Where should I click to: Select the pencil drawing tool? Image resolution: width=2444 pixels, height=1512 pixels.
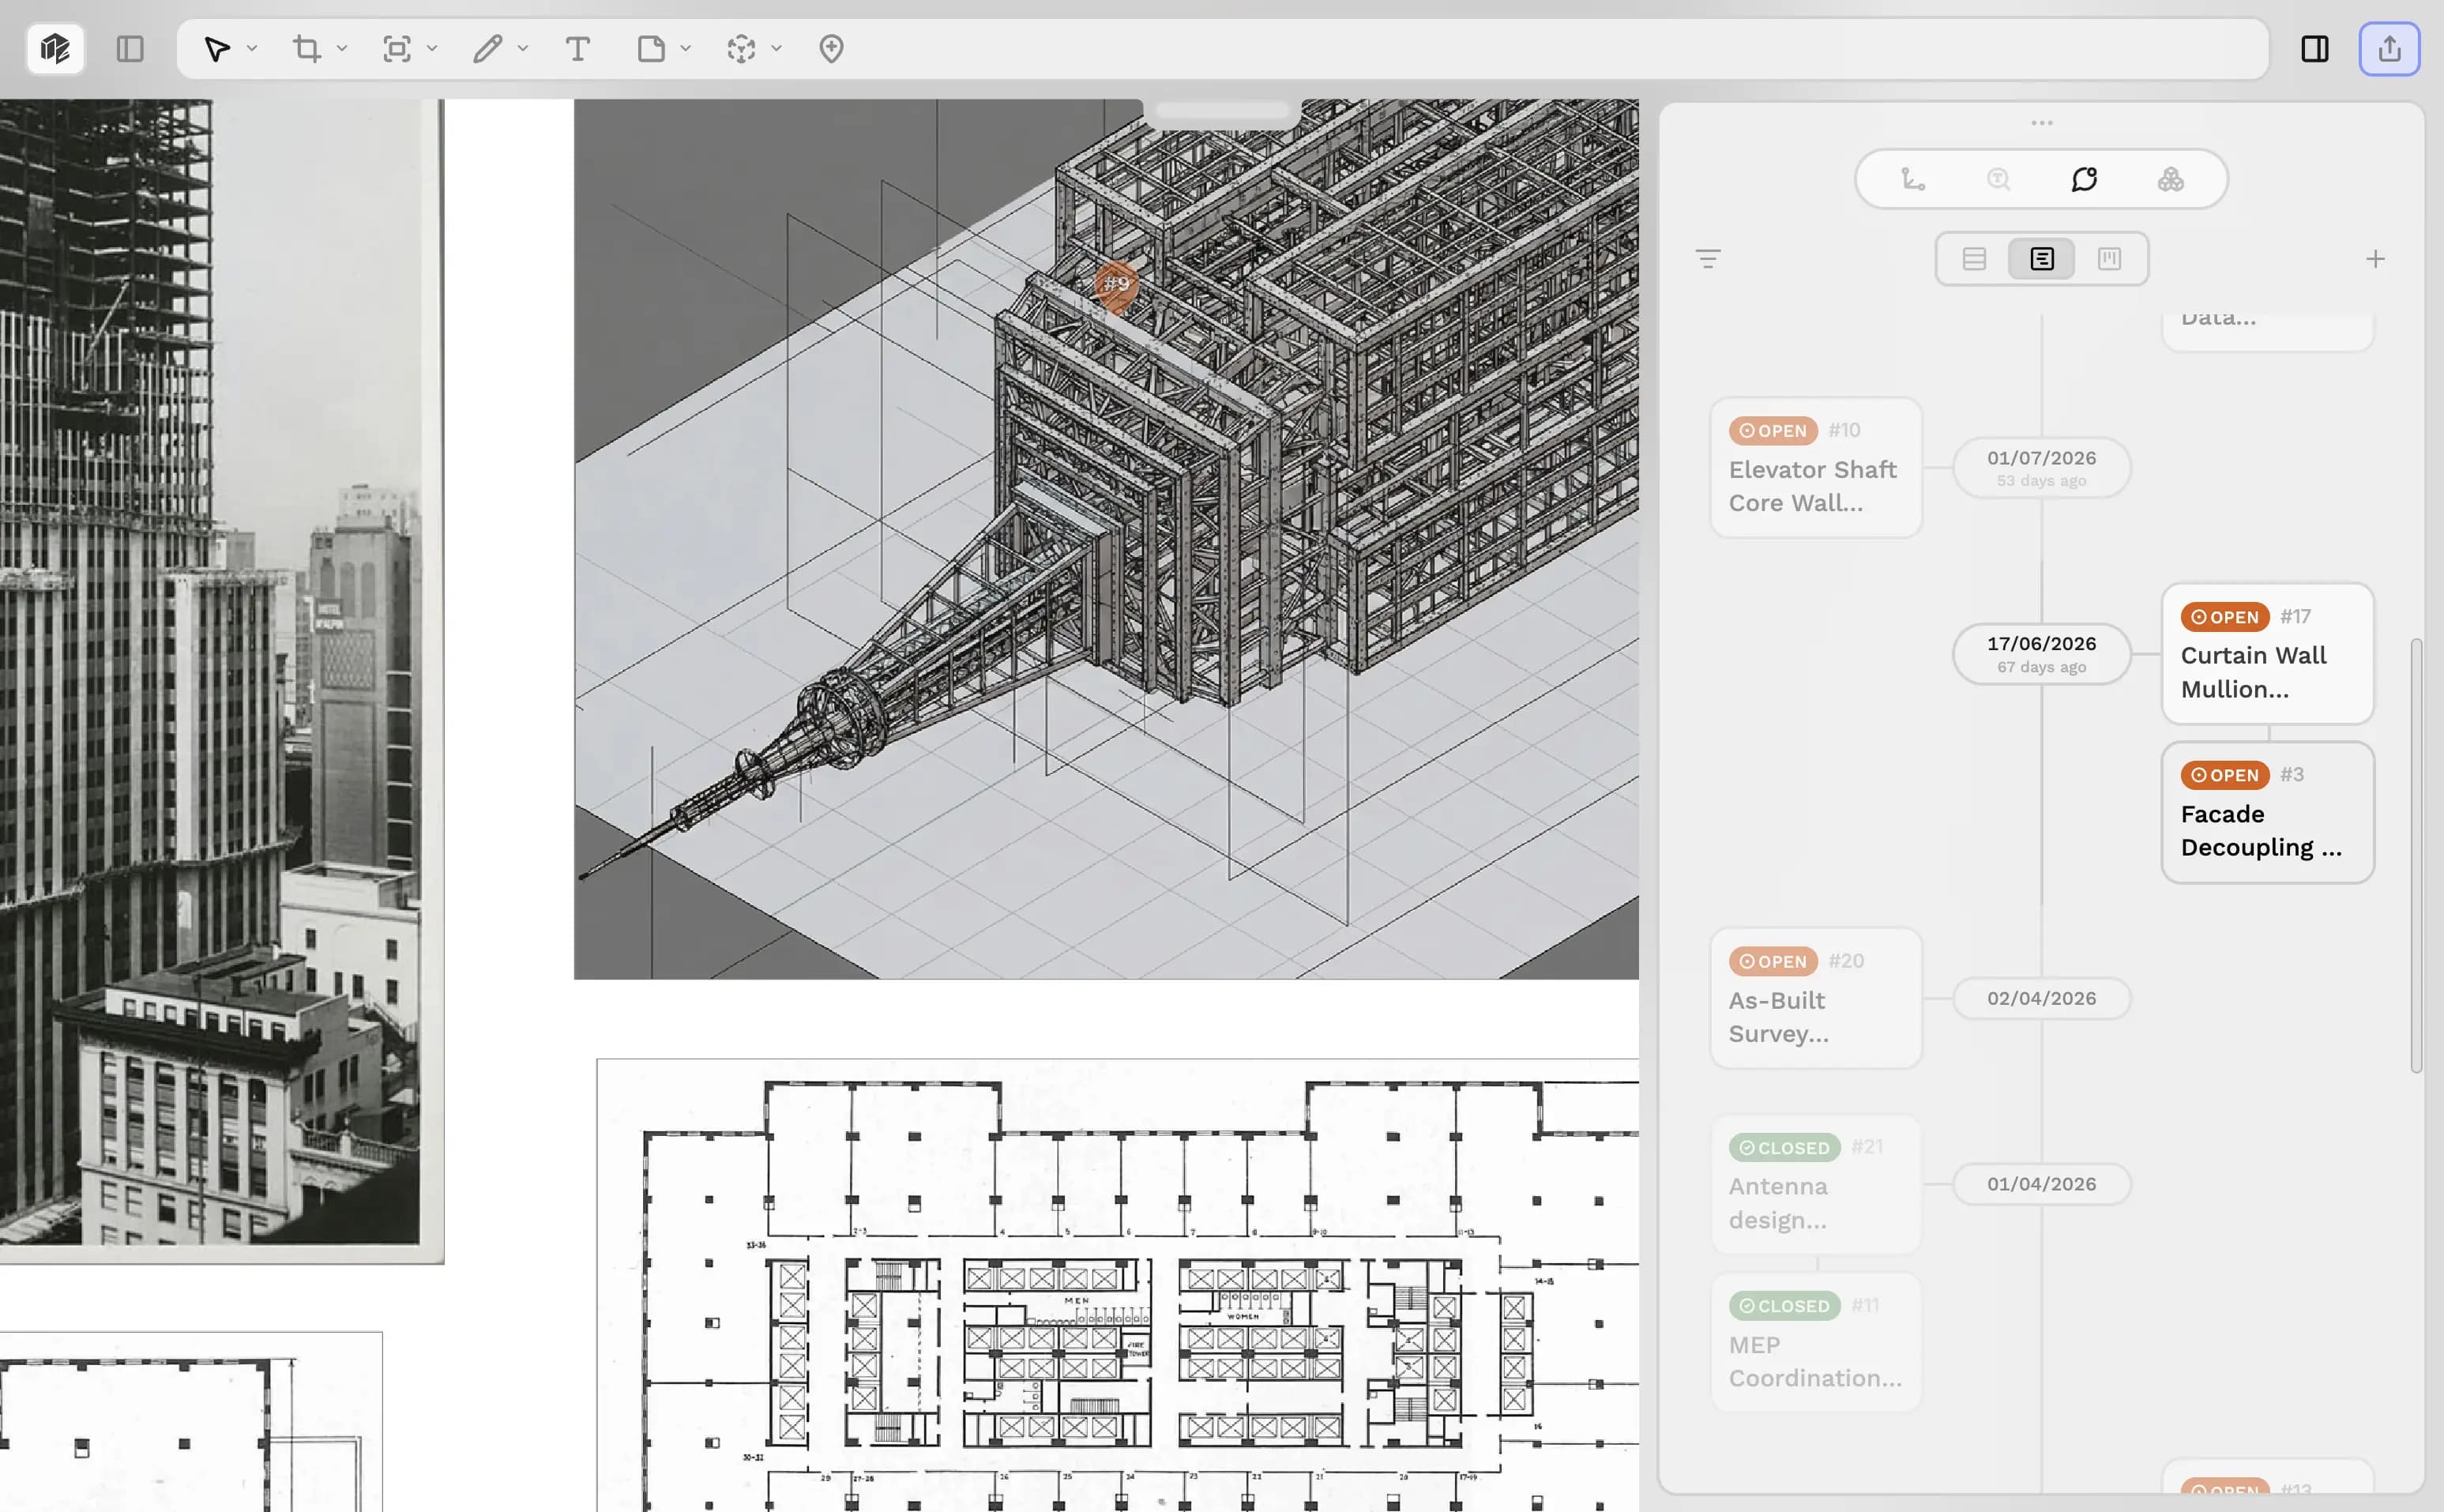(487, 49)
